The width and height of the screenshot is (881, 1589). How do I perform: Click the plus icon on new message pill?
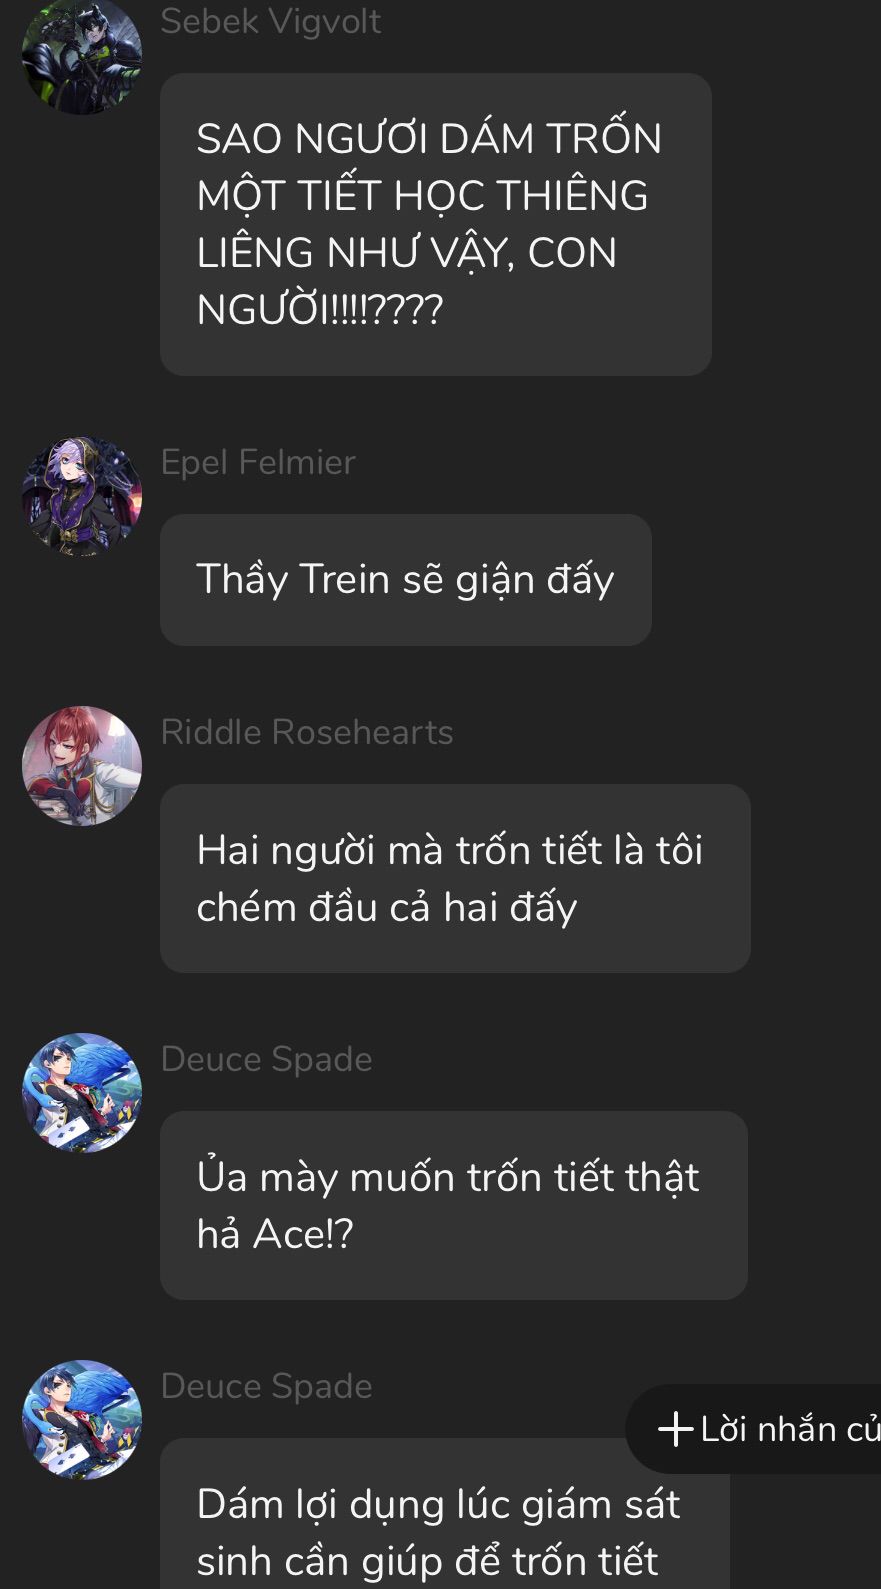(x=676, y=1428)
